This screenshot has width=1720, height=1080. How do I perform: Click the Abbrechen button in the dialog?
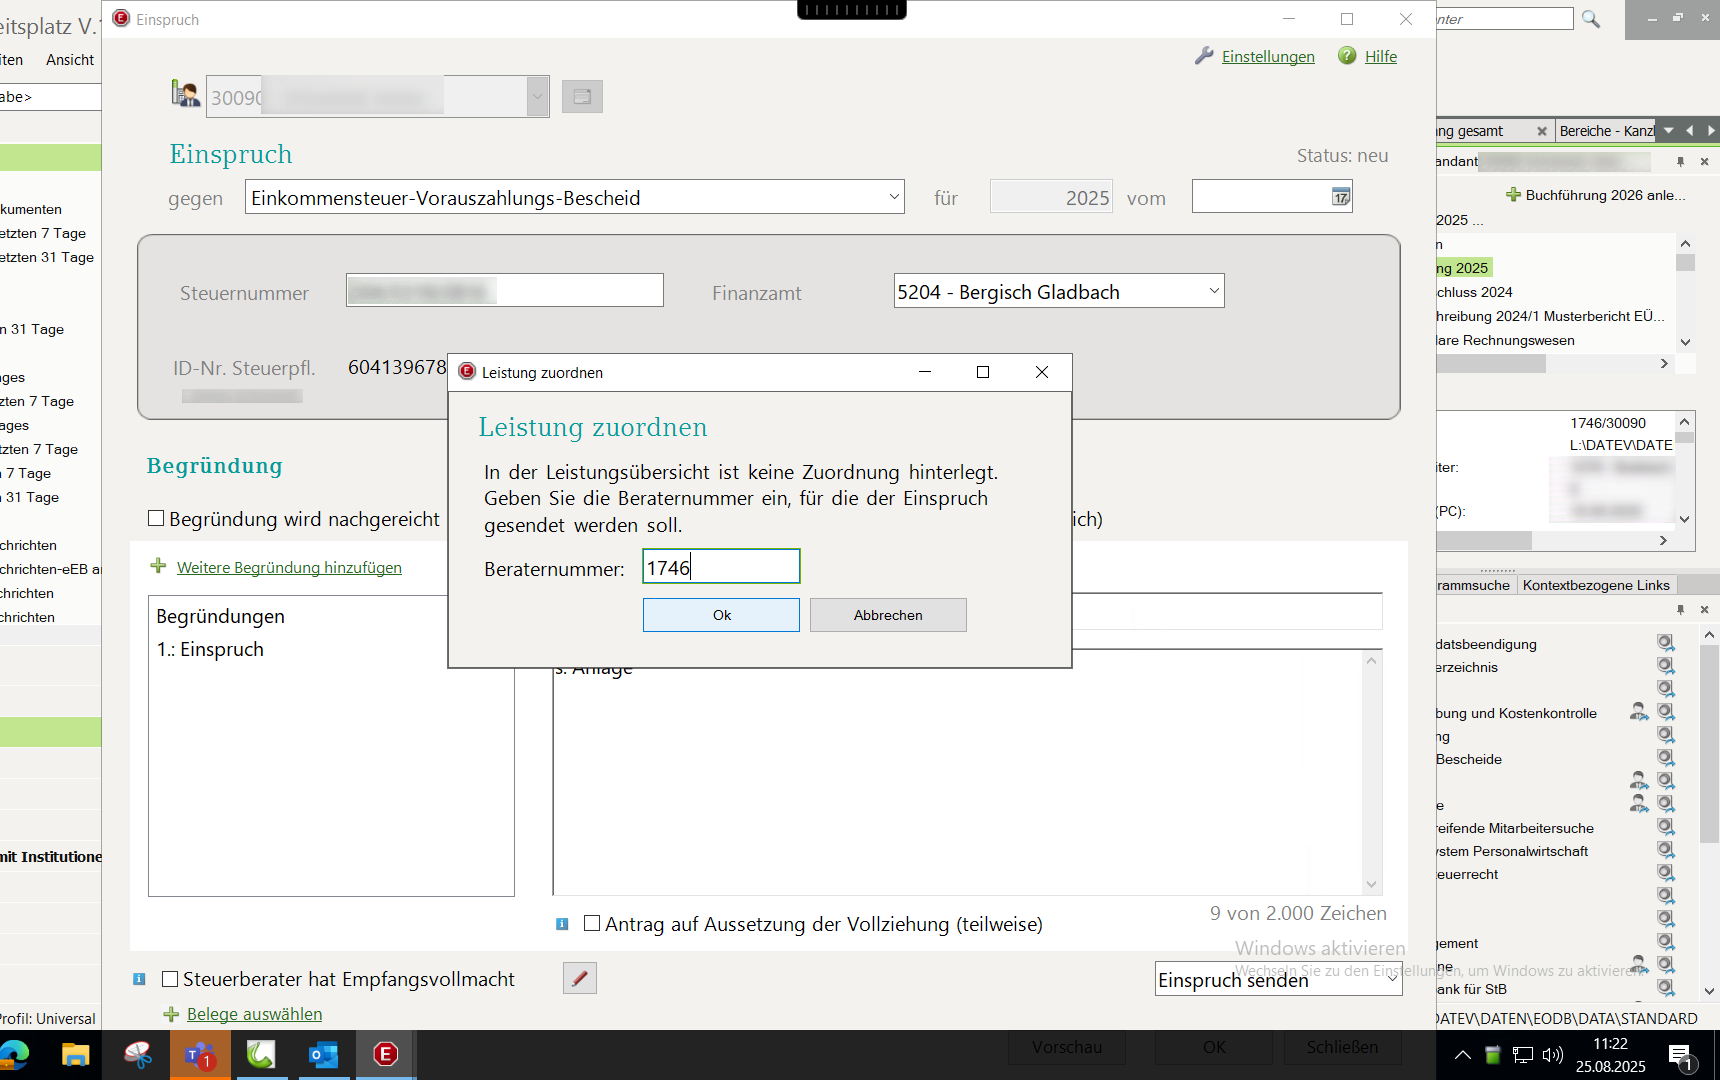pos(888,615)
